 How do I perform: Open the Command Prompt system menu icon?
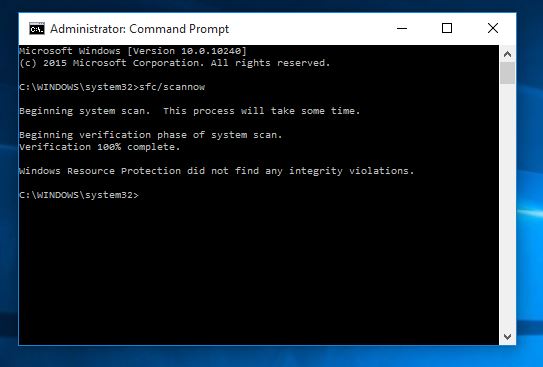(37, 29)
